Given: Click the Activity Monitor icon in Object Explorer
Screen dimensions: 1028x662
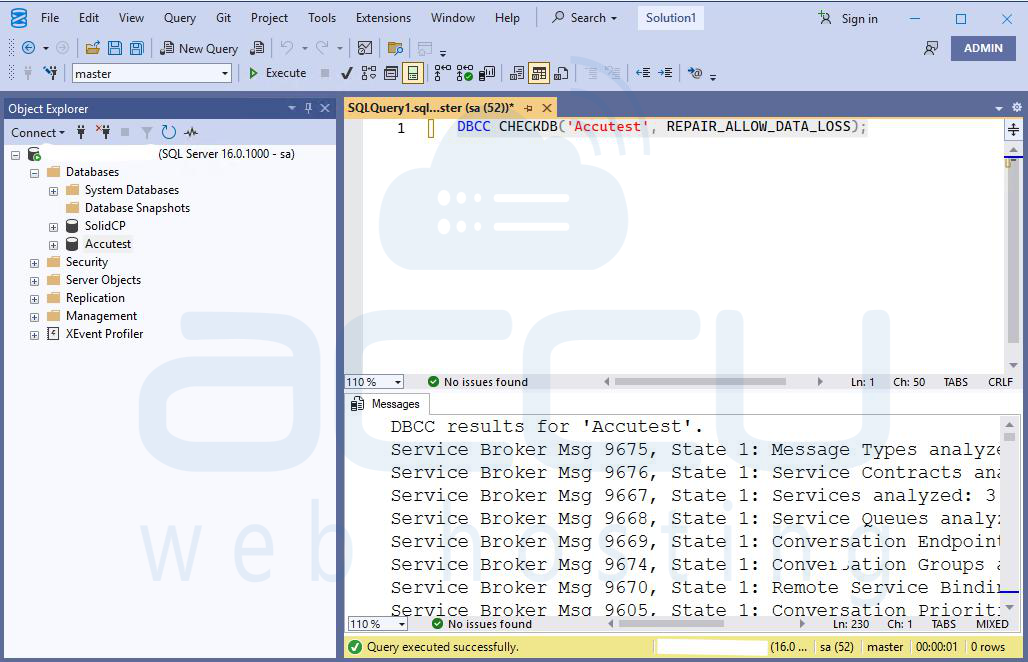Looking at the screenshot, I should pyautogui.click(x=190, y=132).
